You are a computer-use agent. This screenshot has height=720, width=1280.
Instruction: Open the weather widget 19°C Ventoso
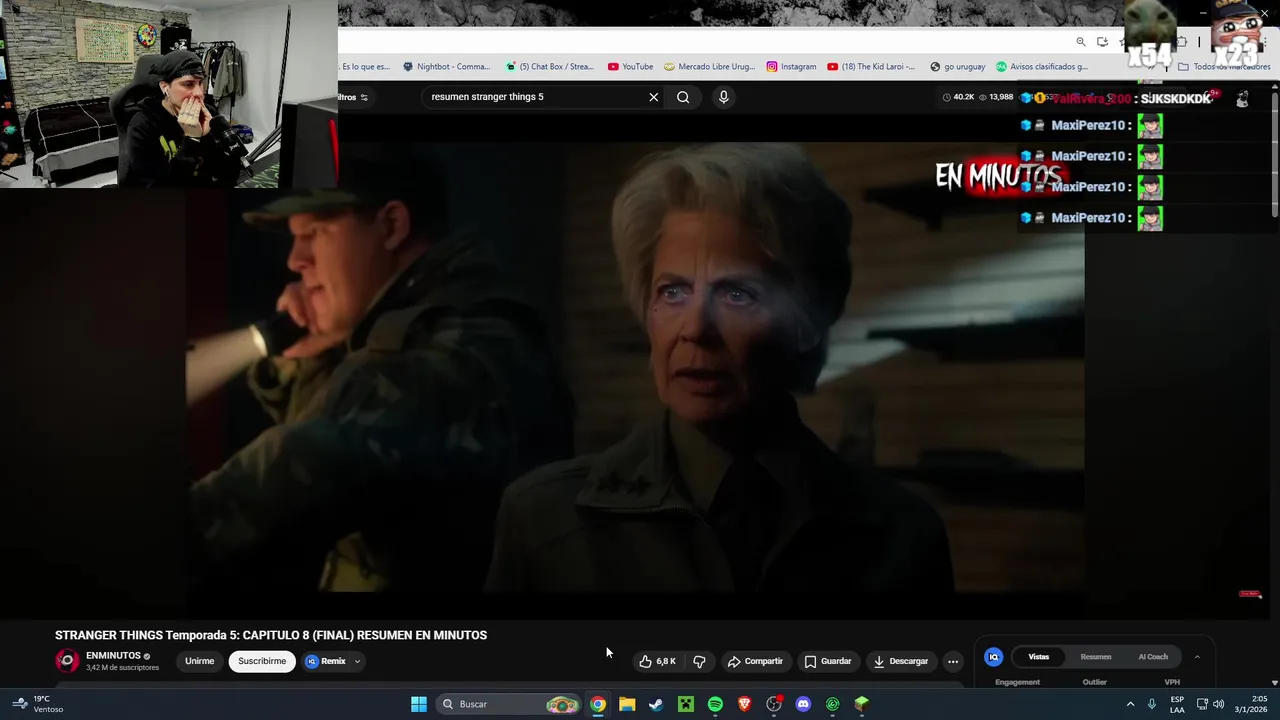pyautogui.click(x=37, y=704)
